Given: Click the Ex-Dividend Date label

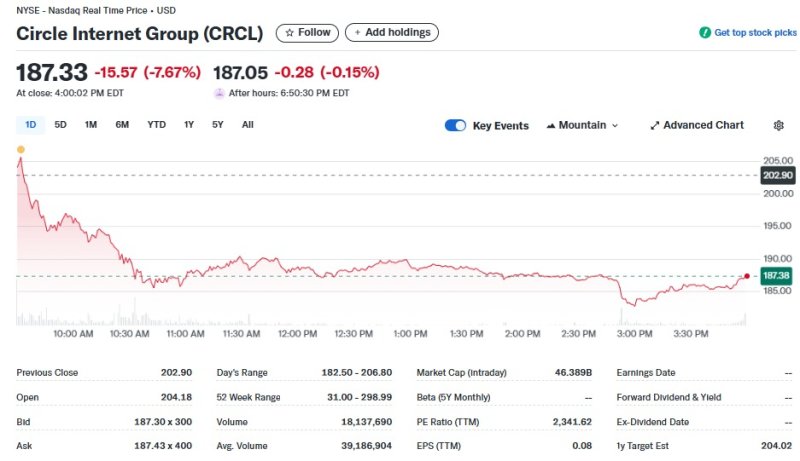Looking at the screenshot, I should click(653, 422).
